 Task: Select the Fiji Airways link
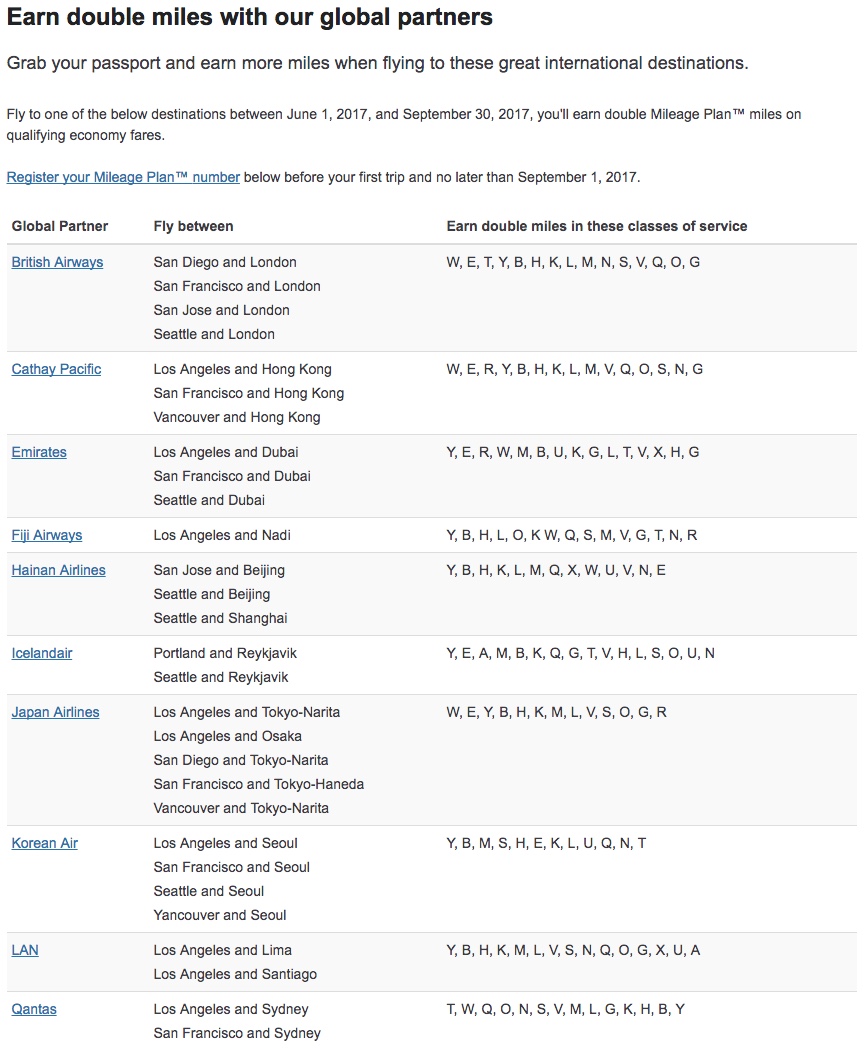47,535
